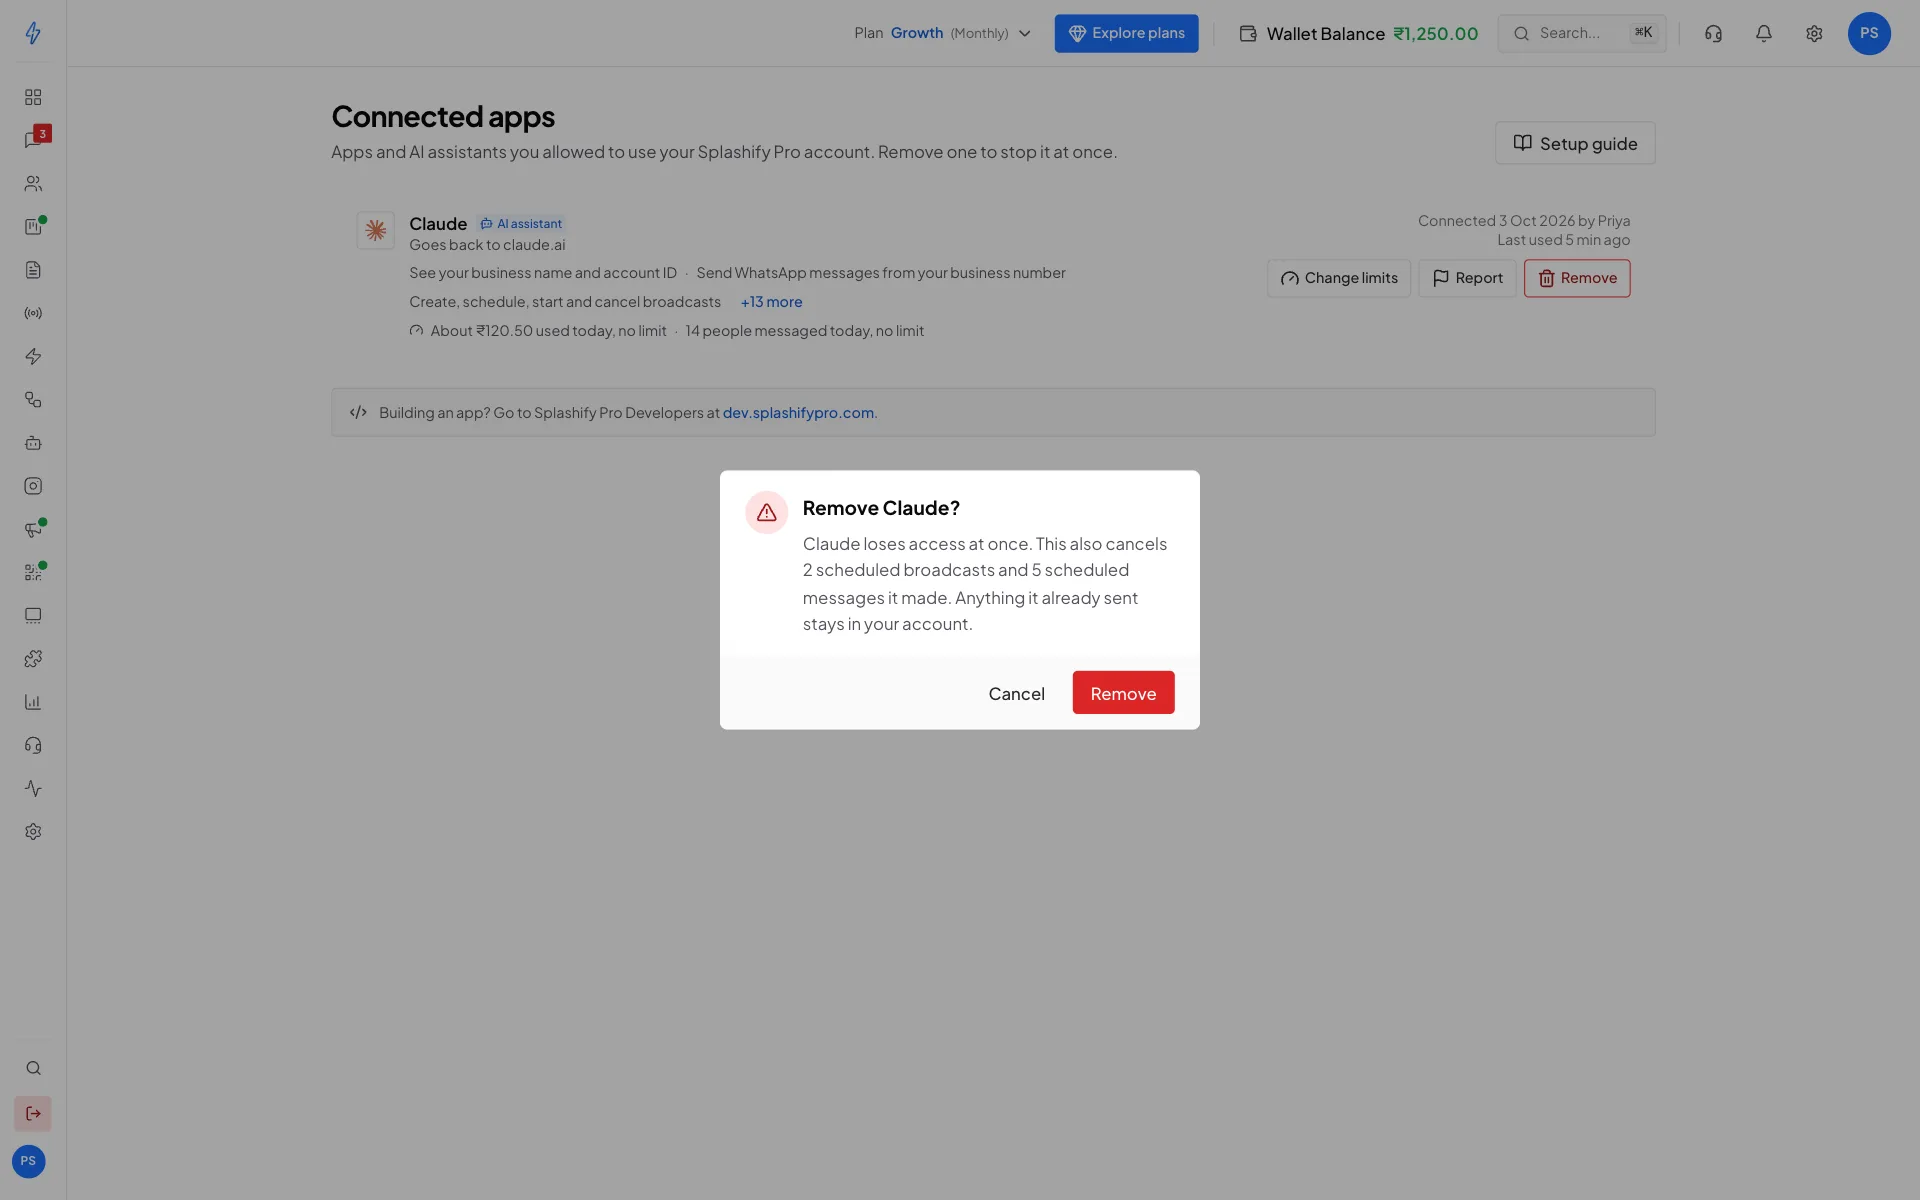Open the PS avatar in the sidebar
Viewport: 1920px width, 1200px height.
coord(28,1161)
